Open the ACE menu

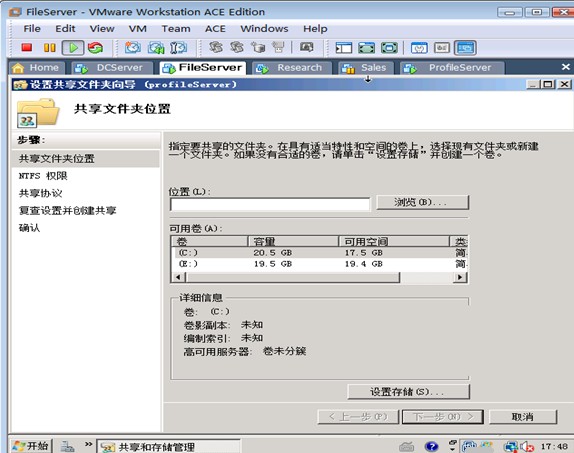coord(215,29)
